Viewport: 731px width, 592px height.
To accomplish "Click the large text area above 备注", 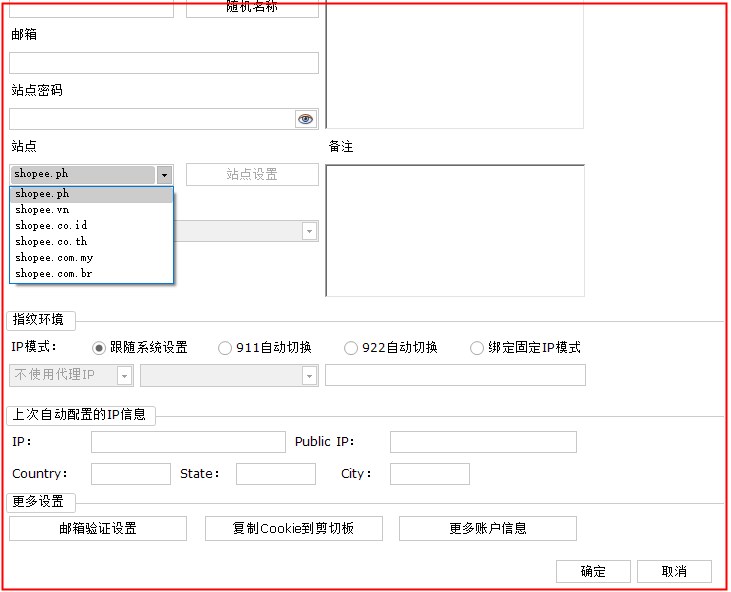I will (x=455, y=64).
